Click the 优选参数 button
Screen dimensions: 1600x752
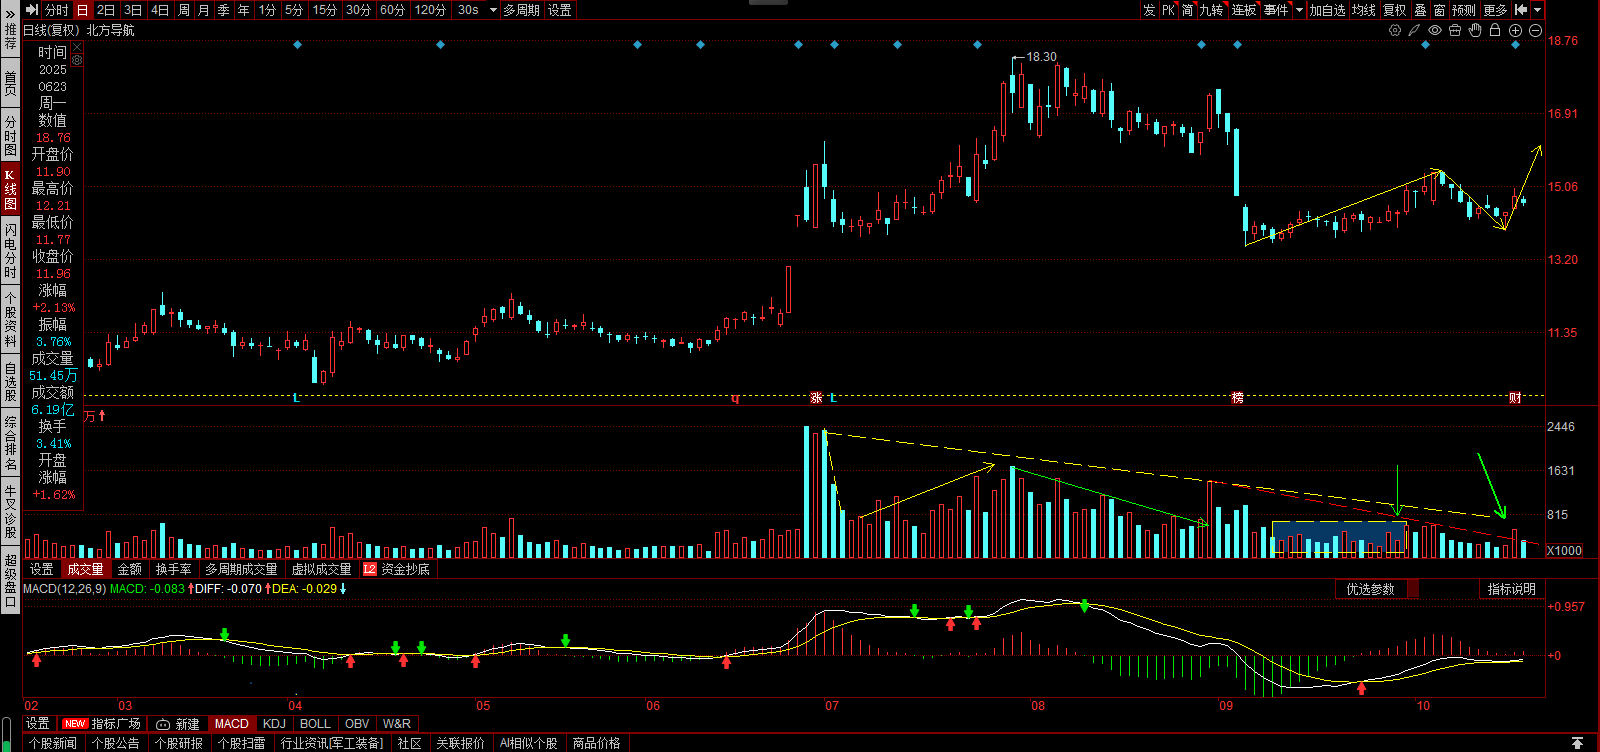coord(1370,589)
